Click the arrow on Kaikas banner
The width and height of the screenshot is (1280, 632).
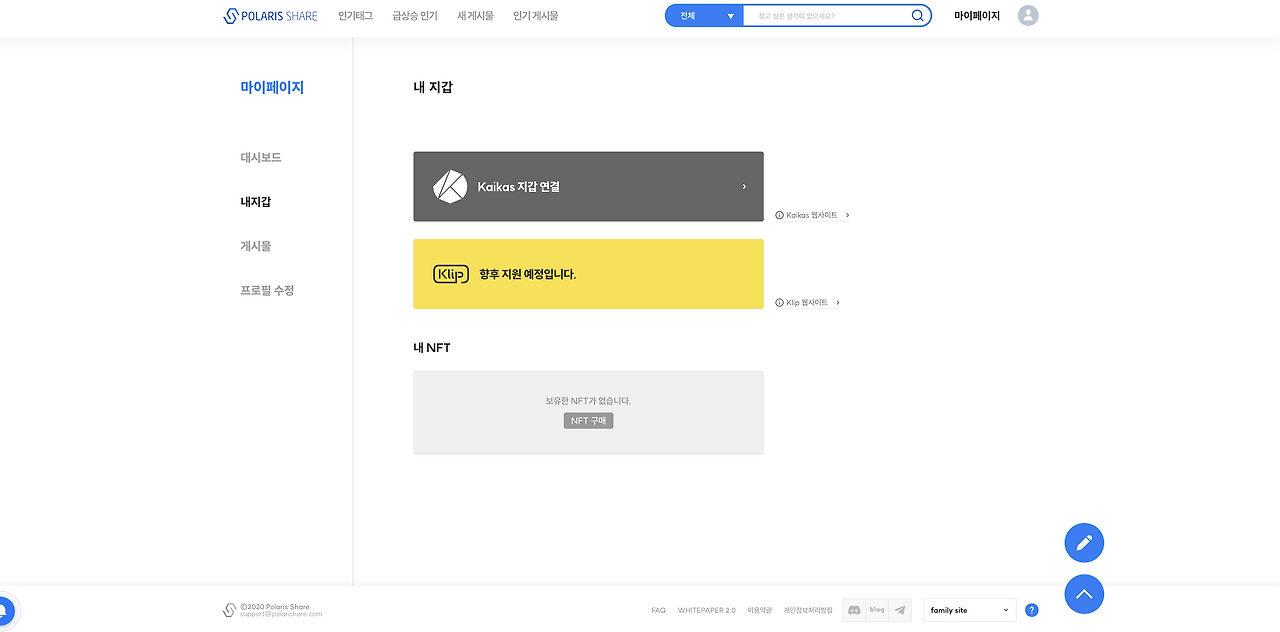[744, 187]
